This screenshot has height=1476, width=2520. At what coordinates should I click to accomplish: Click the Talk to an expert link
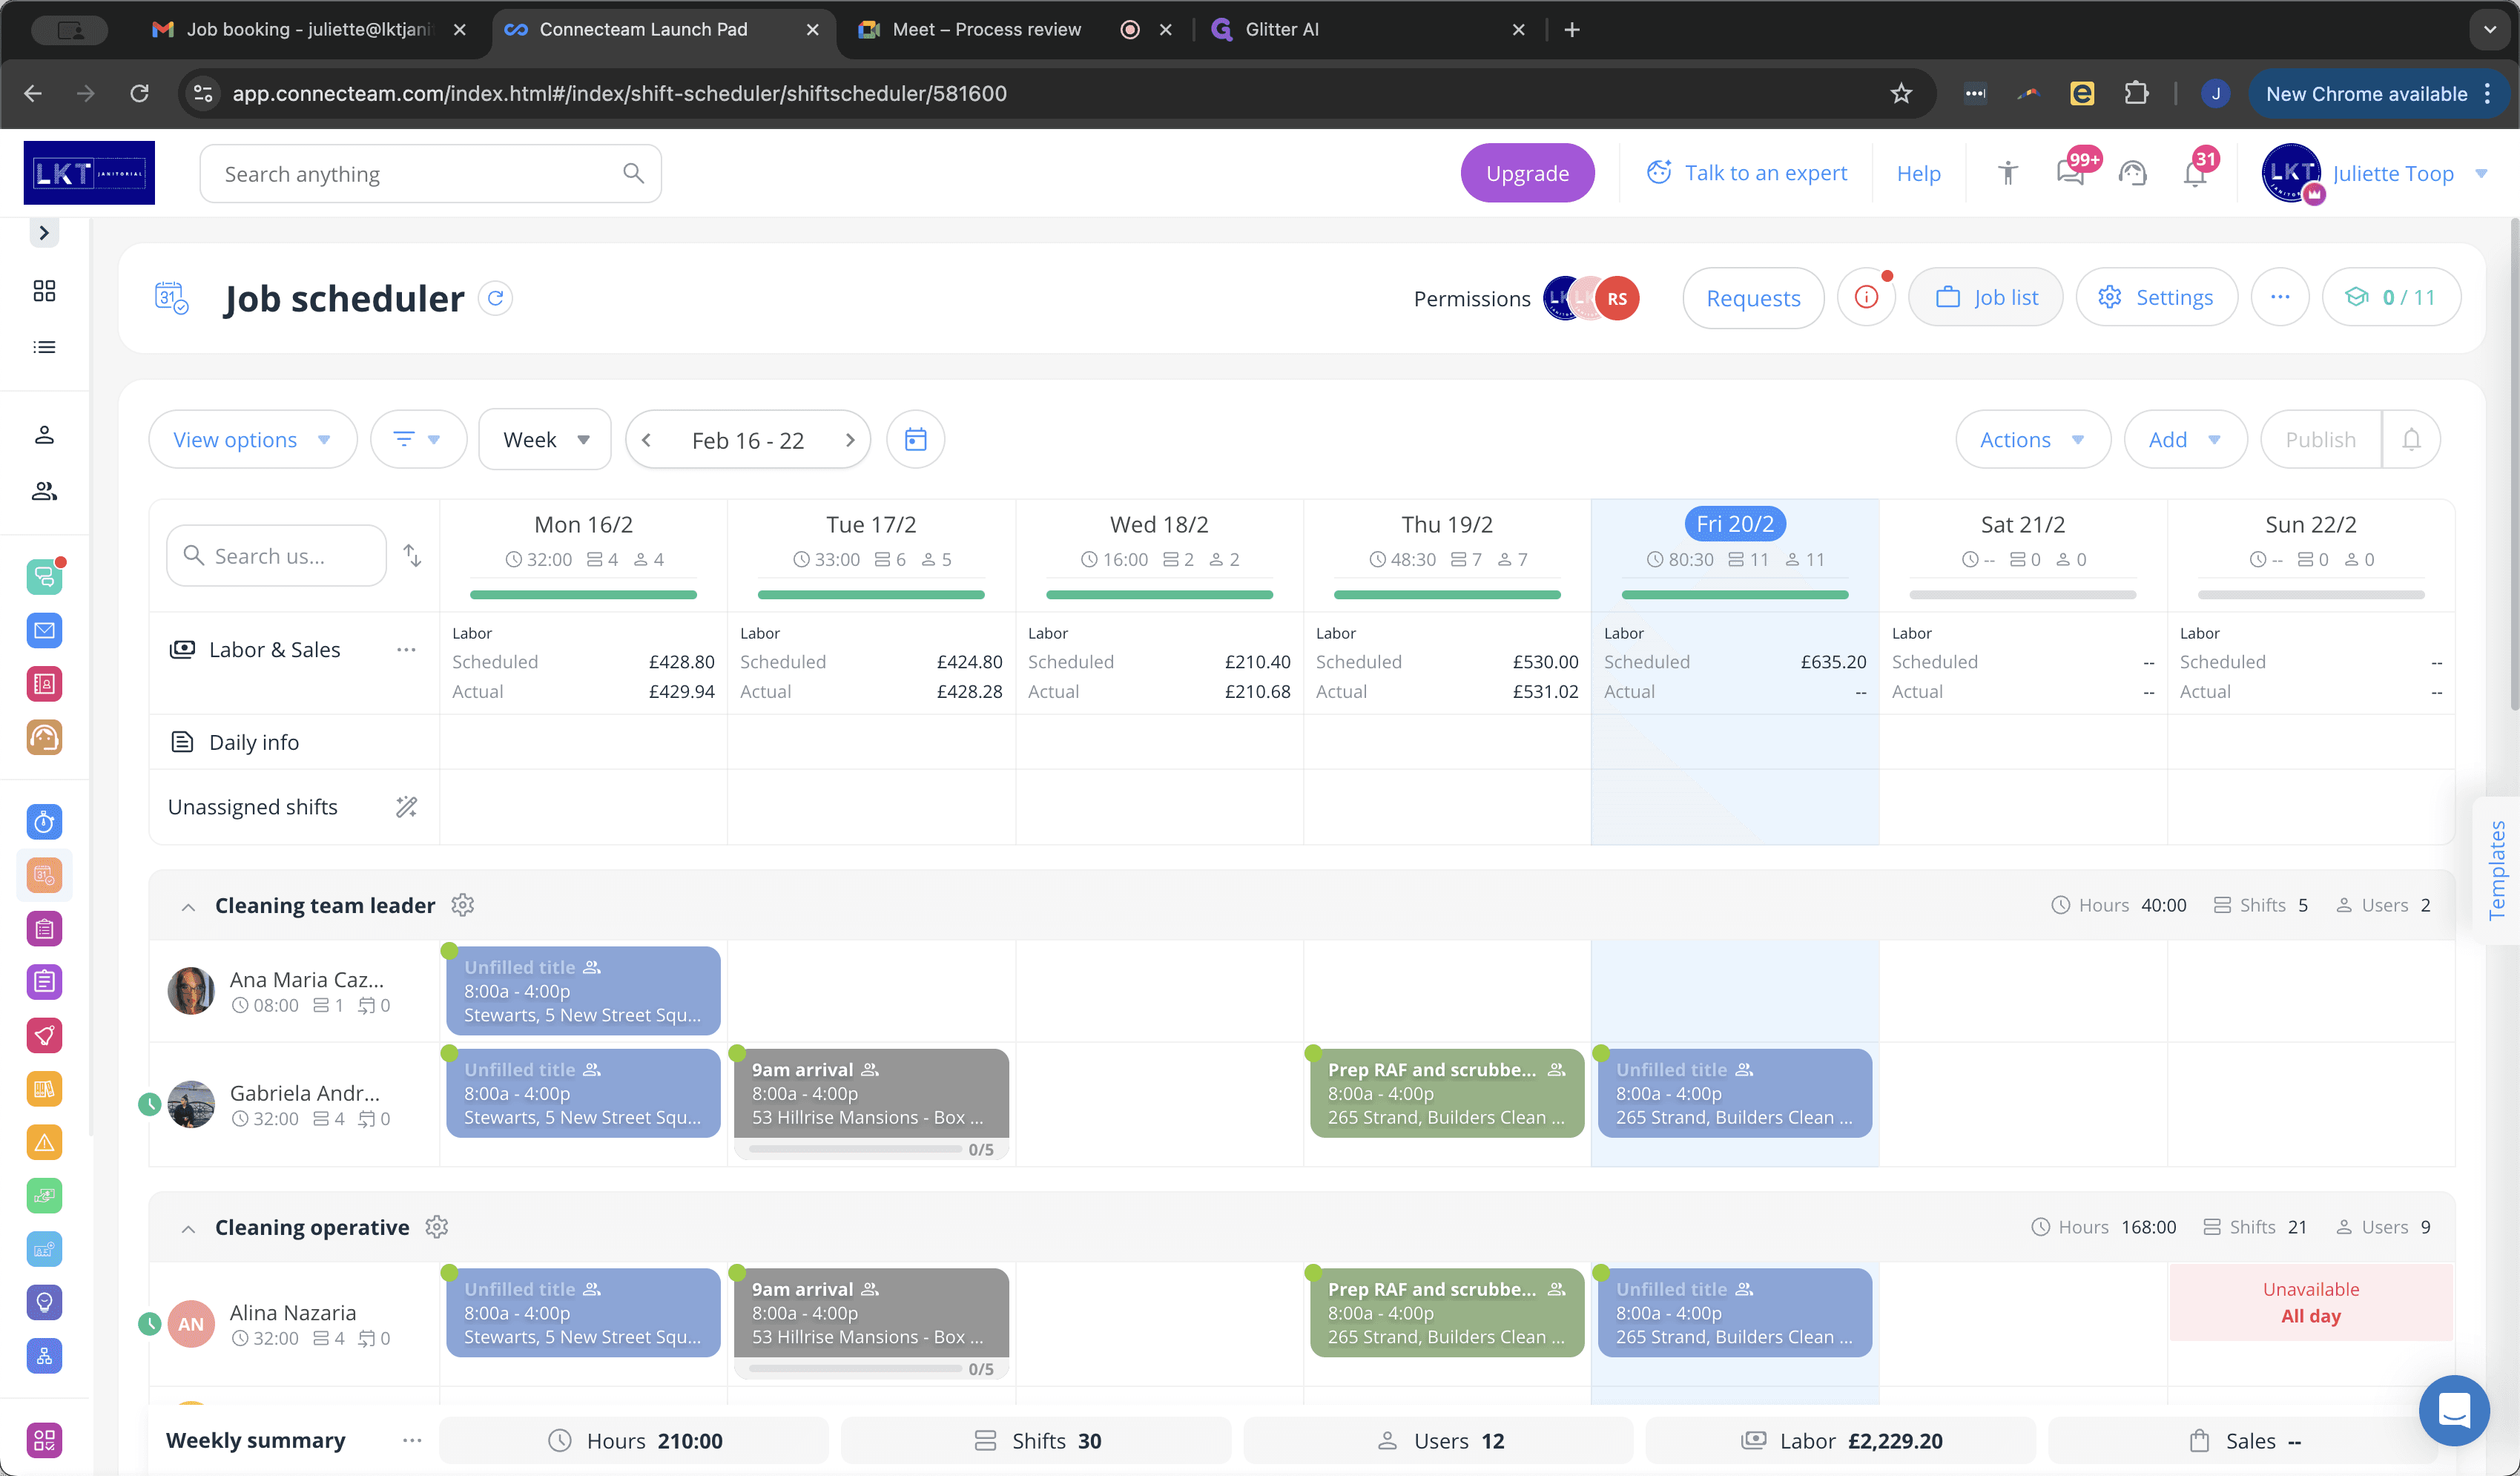click(x=1746, y=173)
